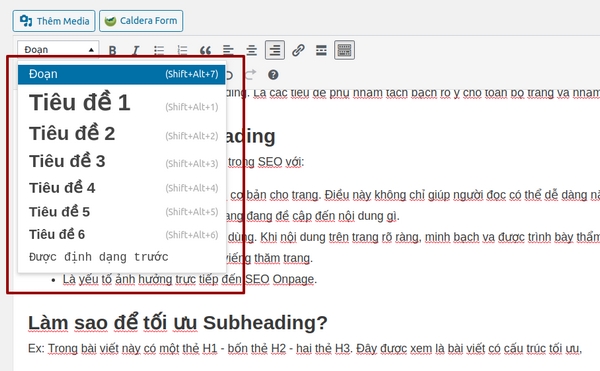Screen dimensions: 600x371
Task: Align text to the right
Action: tap(275, 50)
